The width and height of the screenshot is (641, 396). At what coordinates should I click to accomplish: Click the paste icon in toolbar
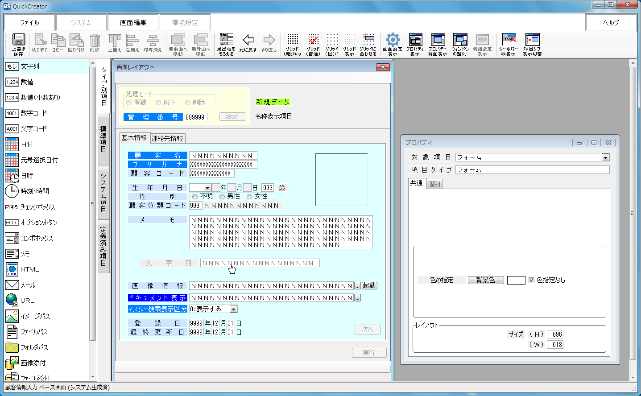tap(76, 43)
